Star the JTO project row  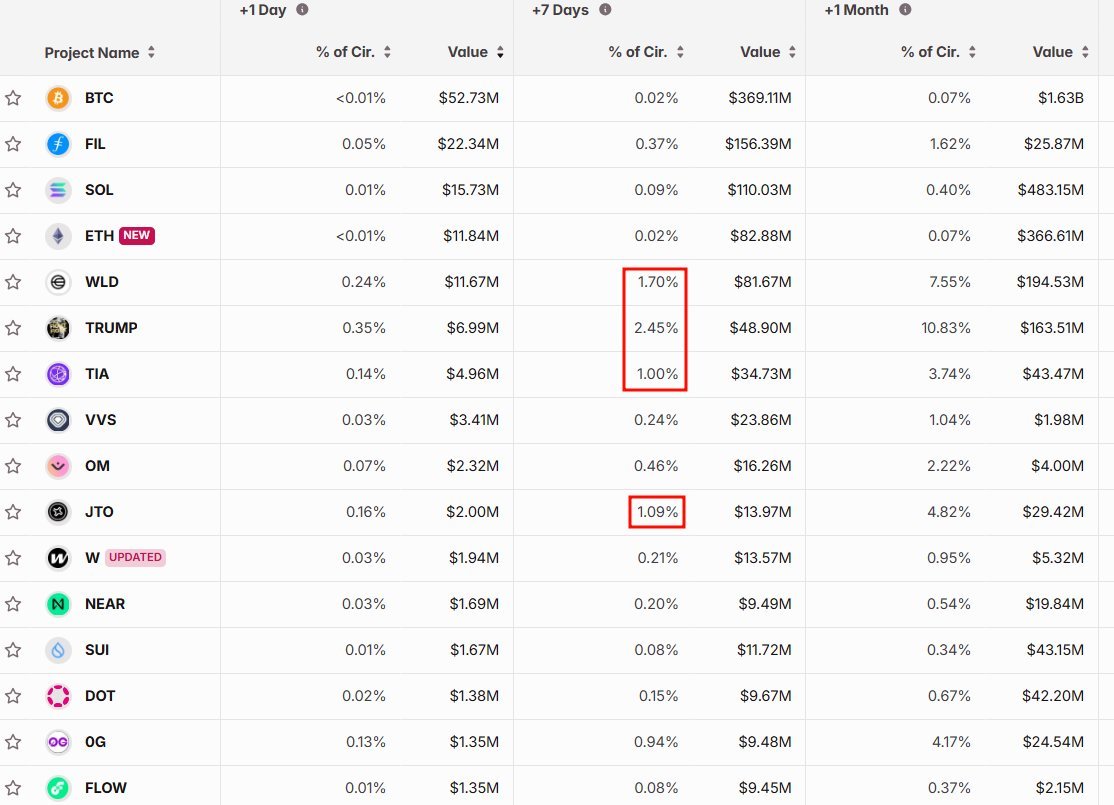coord(13,512)
